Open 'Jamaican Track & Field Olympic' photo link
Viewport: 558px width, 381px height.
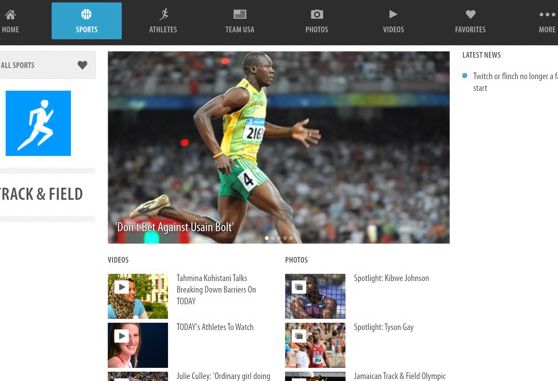click(399, 376)
